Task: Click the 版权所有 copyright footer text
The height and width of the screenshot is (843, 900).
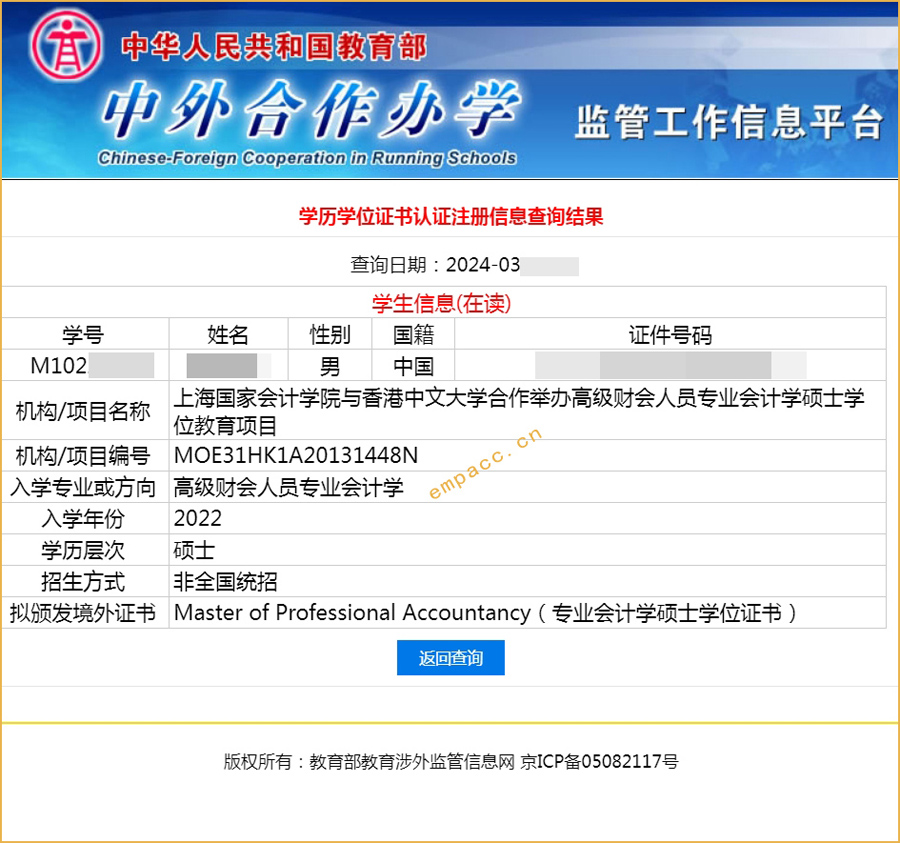Action: (x=451, y=762)
